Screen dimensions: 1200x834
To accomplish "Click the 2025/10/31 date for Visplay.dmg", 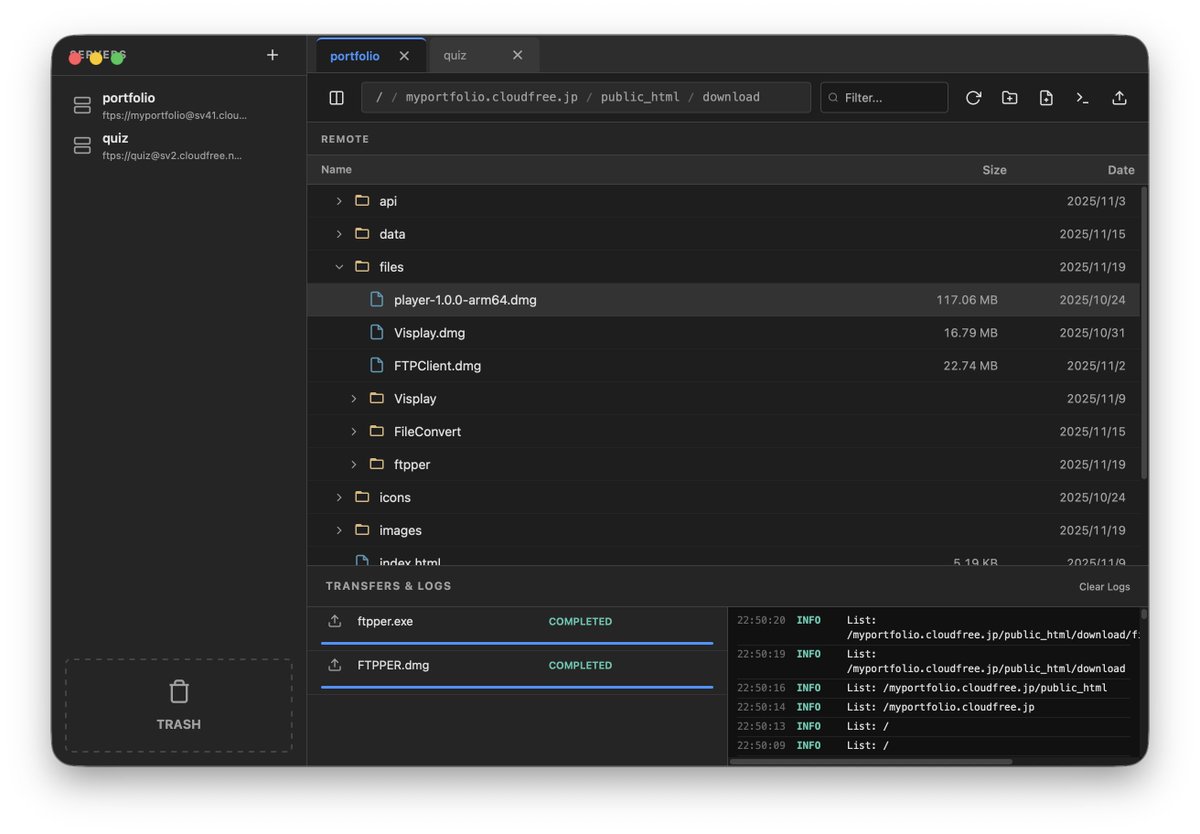I will pos(1092,333).
